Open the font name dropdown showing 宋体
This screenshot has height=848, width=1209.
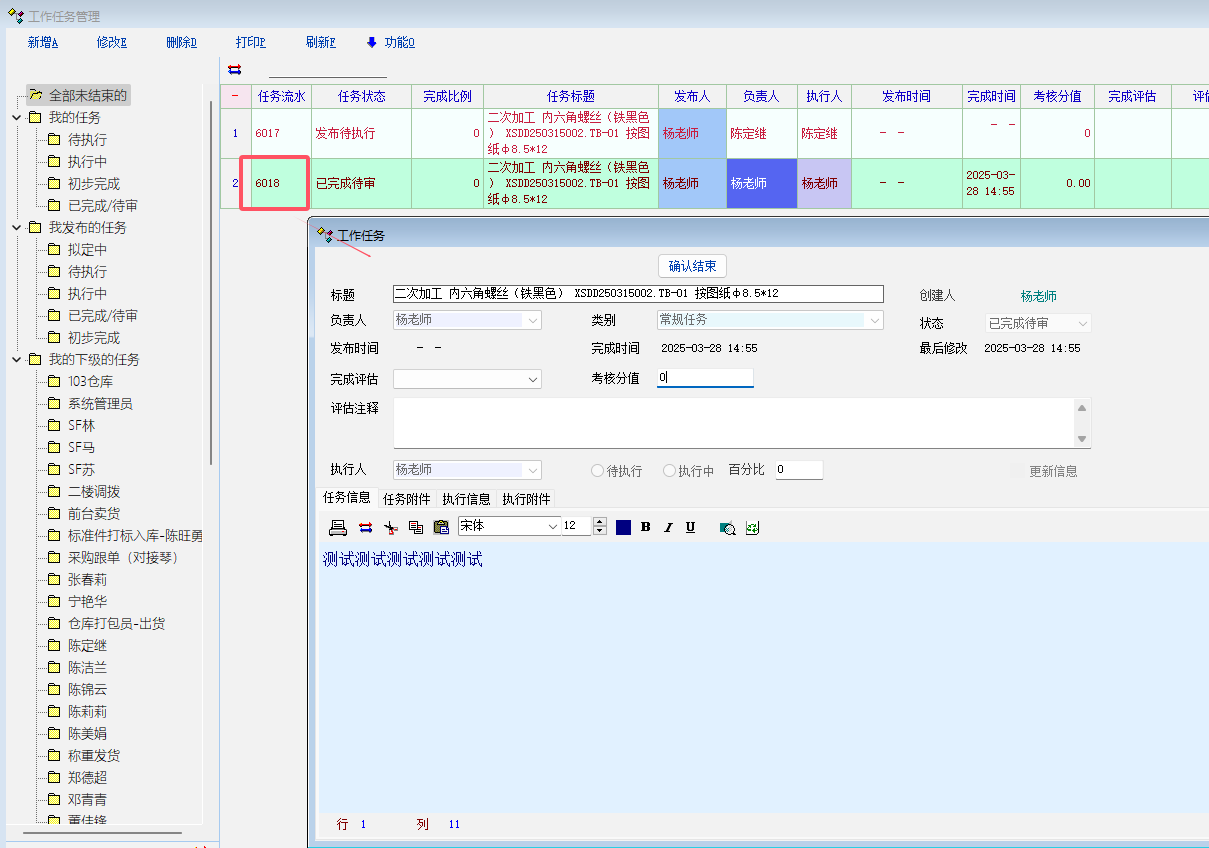coord(552,526)
